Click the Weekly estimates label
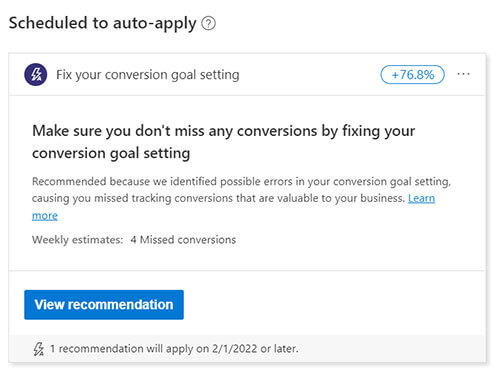 (78, 240)
